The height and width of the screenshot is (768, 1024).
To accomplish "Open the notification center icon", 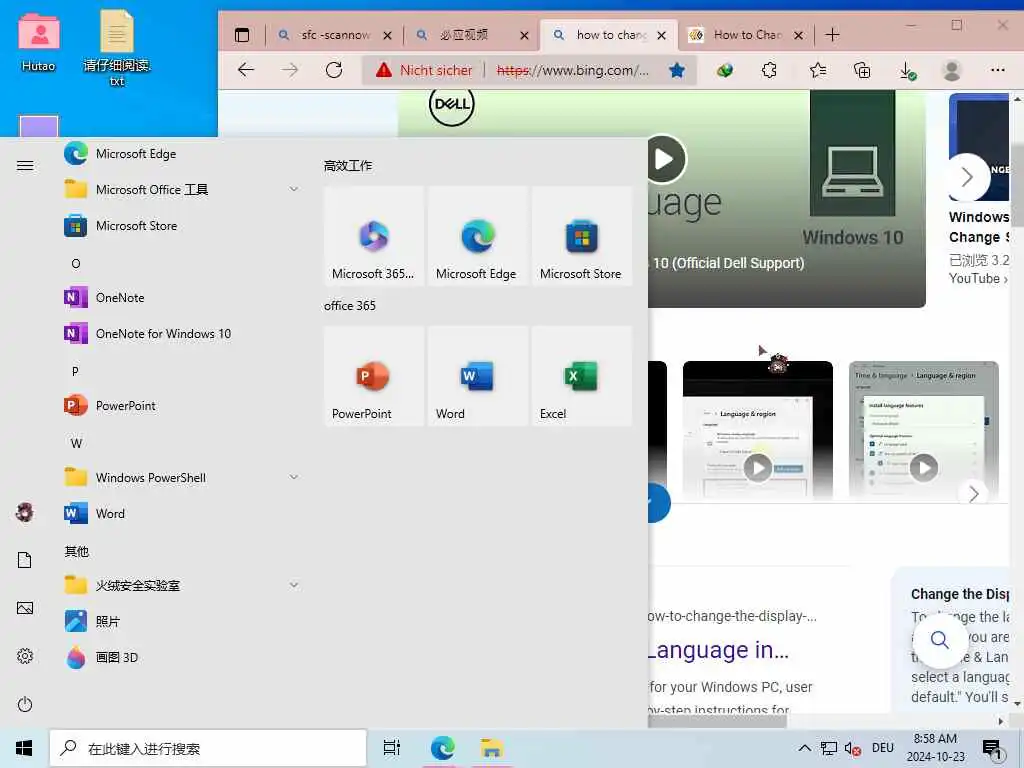I will (x=993, y=749).
